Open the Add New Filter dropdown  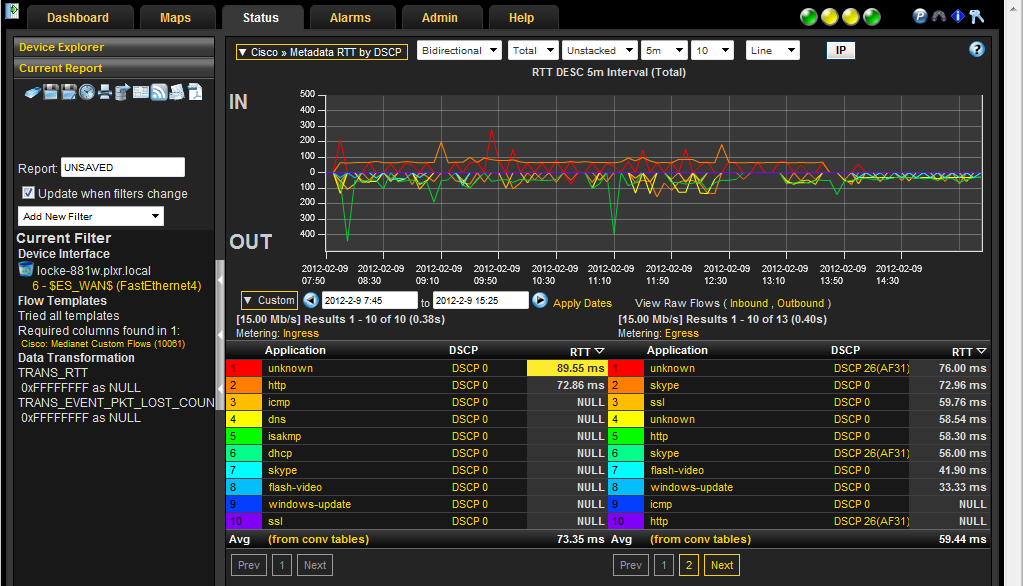(x=91, y=216)
